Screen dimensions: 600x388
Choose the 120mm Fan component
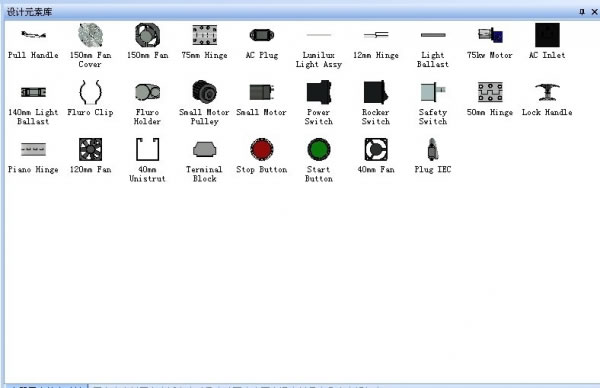90,149
